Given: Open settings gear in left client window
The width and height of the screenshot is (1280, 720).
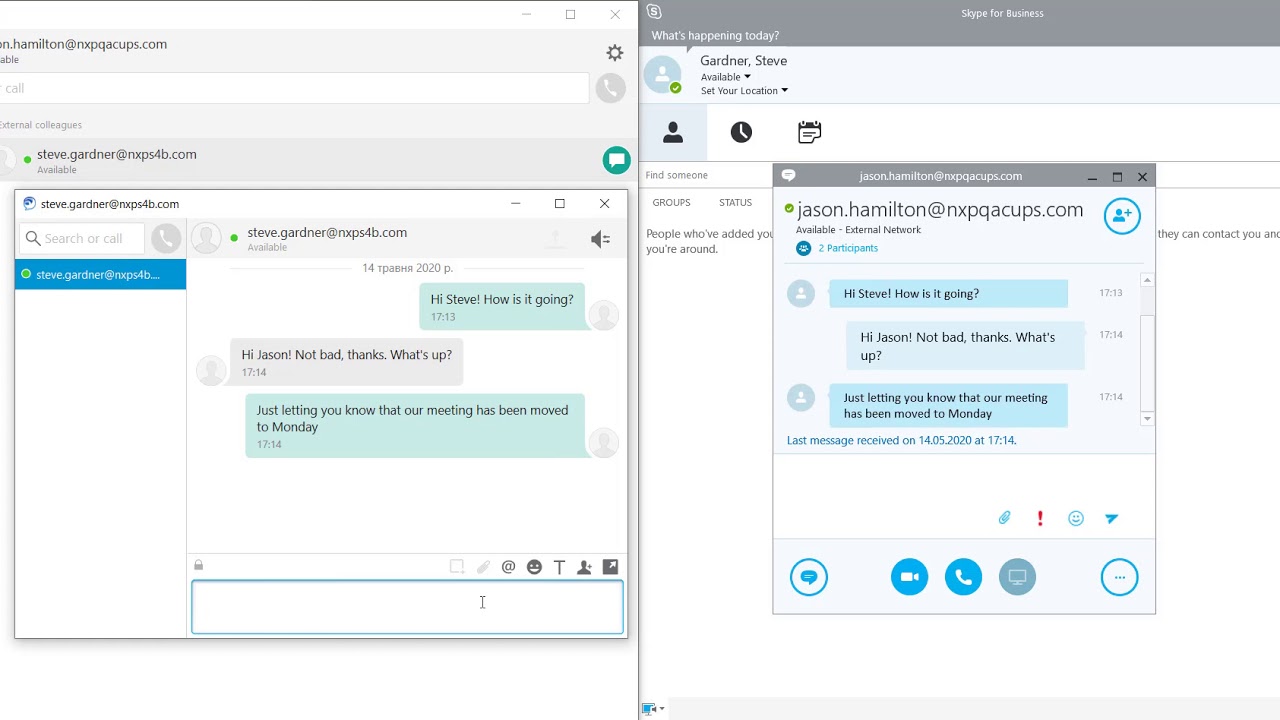Looking at the screenshot, I should (615, 52).
